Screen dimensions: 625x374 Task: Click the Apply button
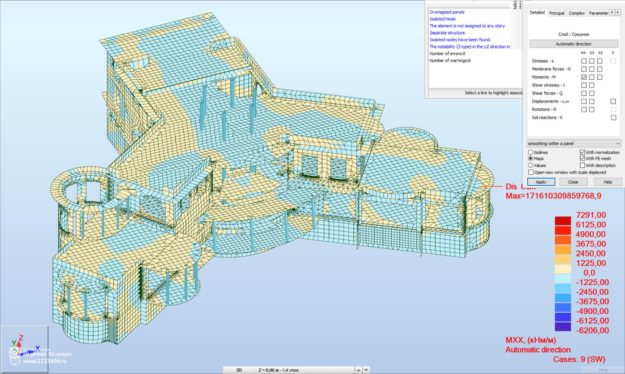(541, 182)
